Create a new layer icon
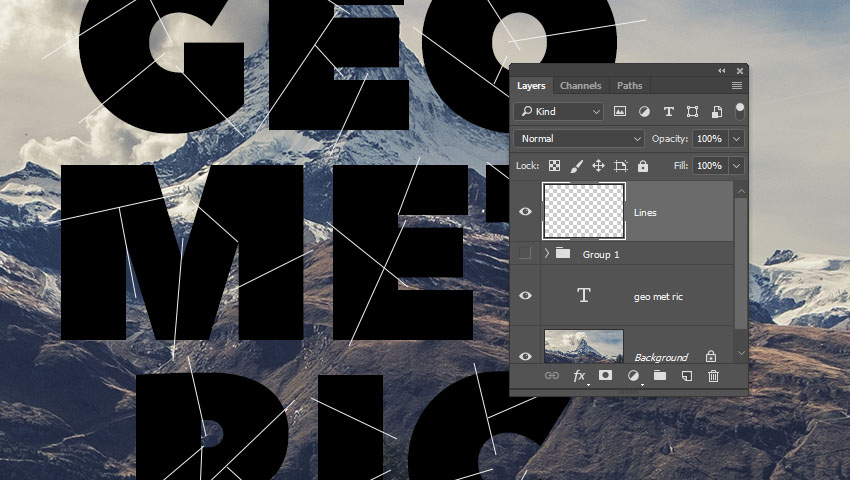 [687, 375]
